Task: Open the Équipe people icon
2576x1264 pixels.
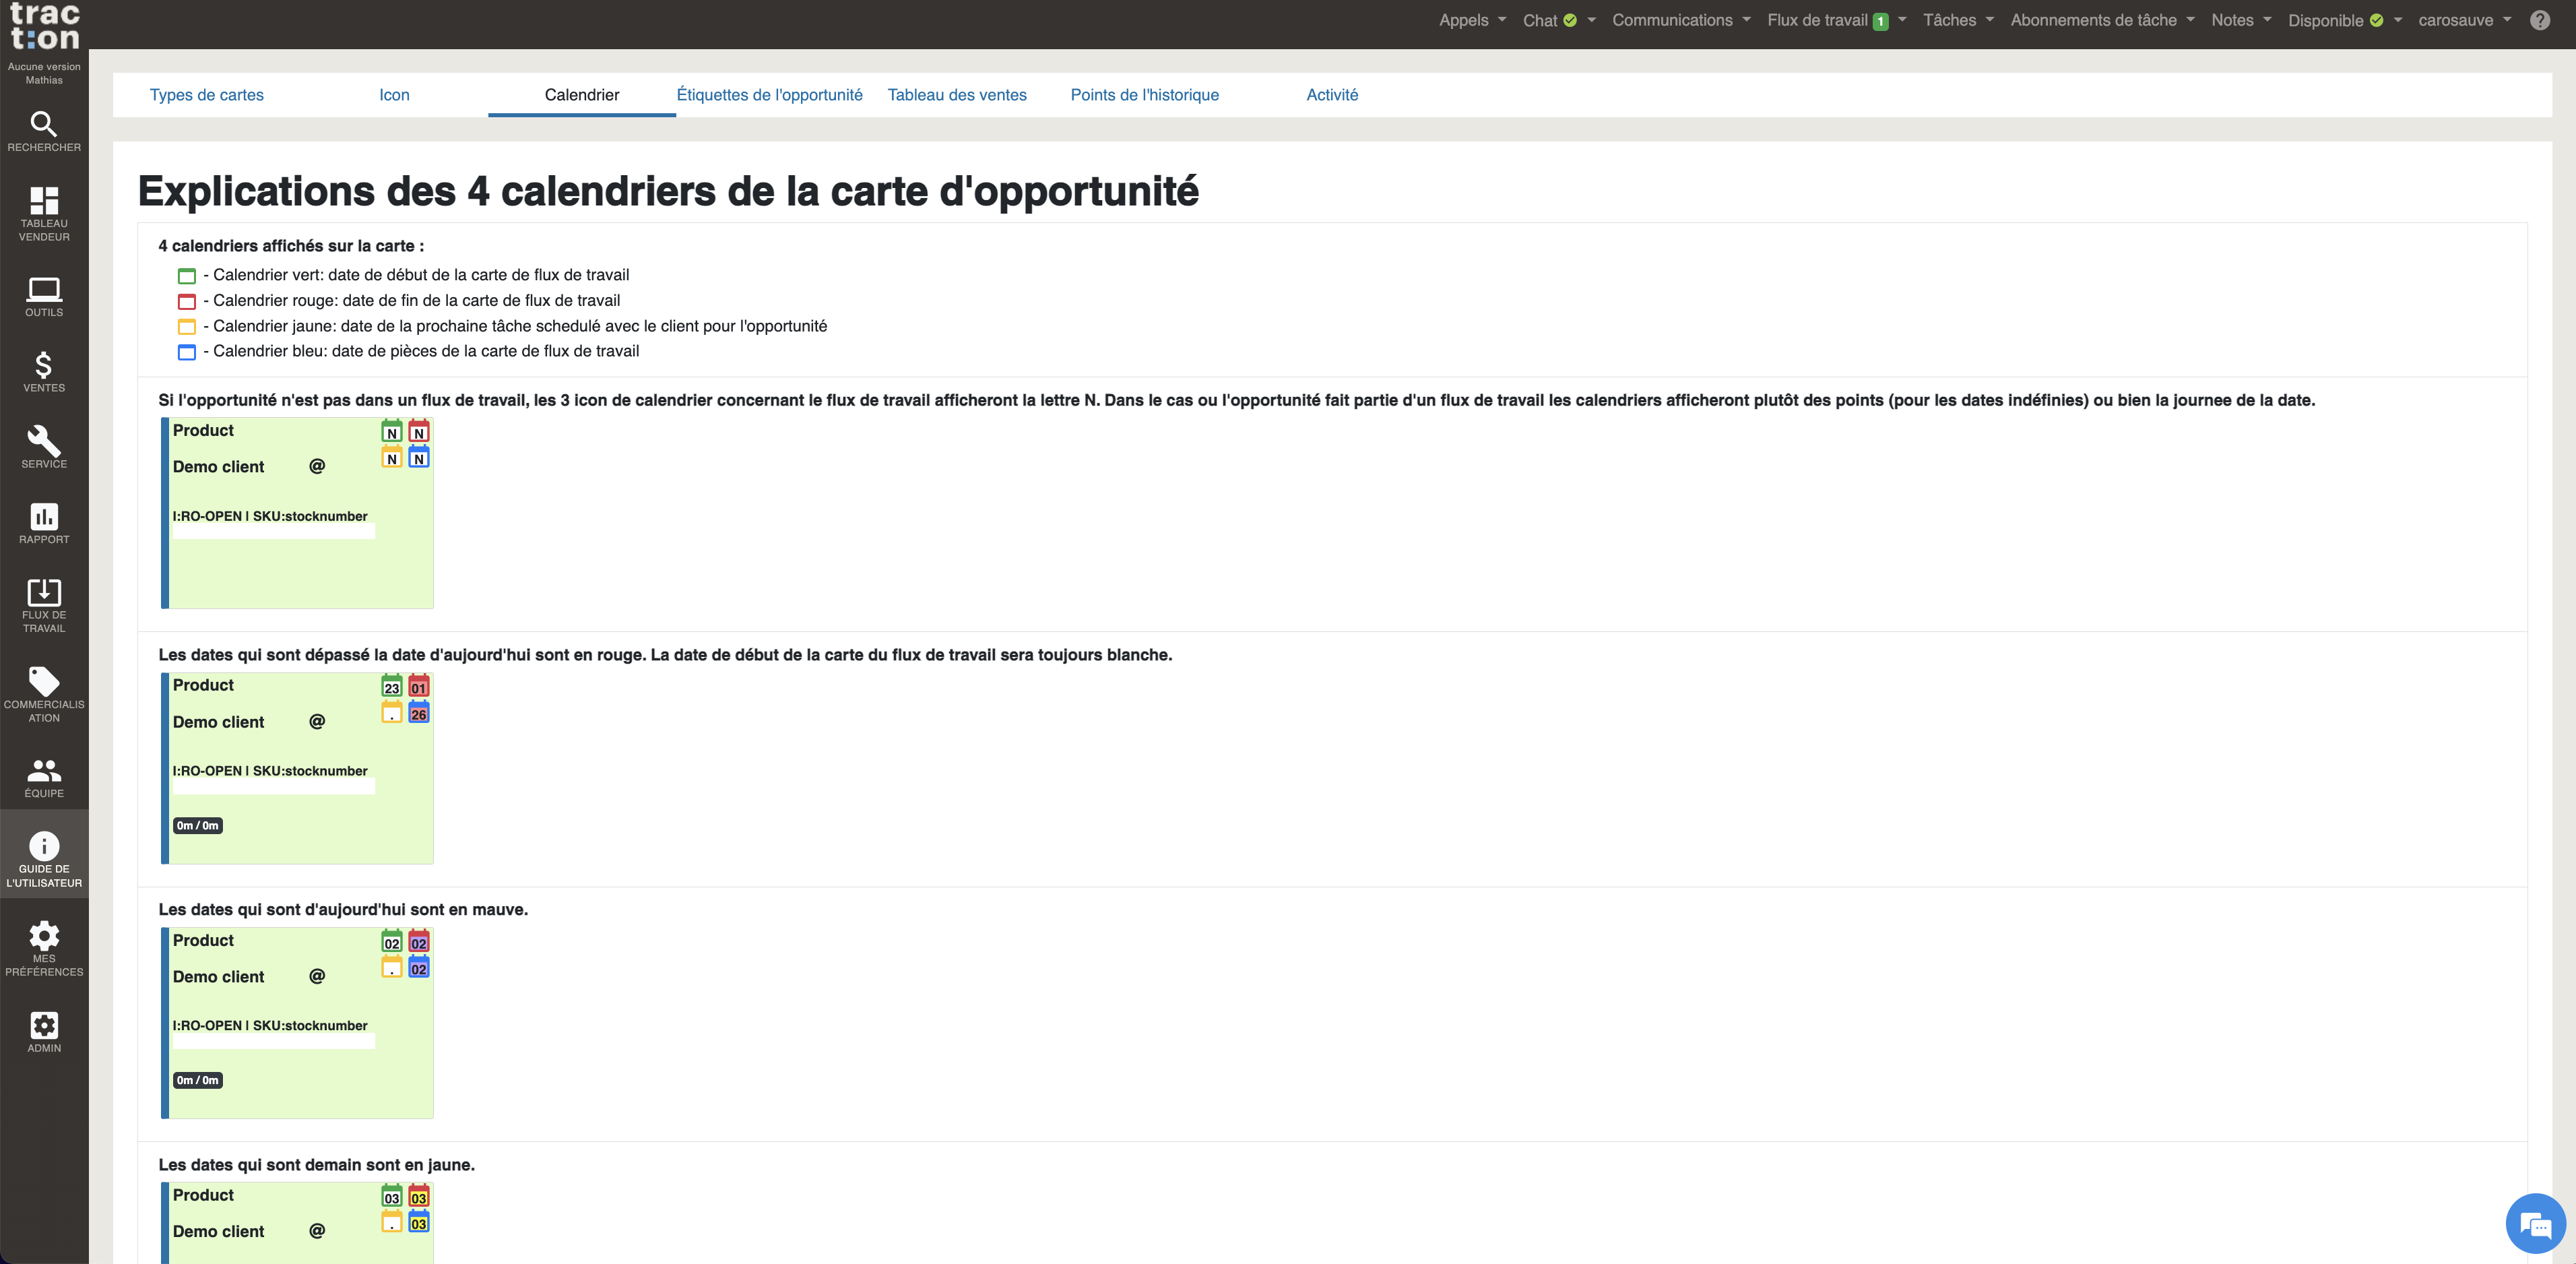Action: pos(44,778)
